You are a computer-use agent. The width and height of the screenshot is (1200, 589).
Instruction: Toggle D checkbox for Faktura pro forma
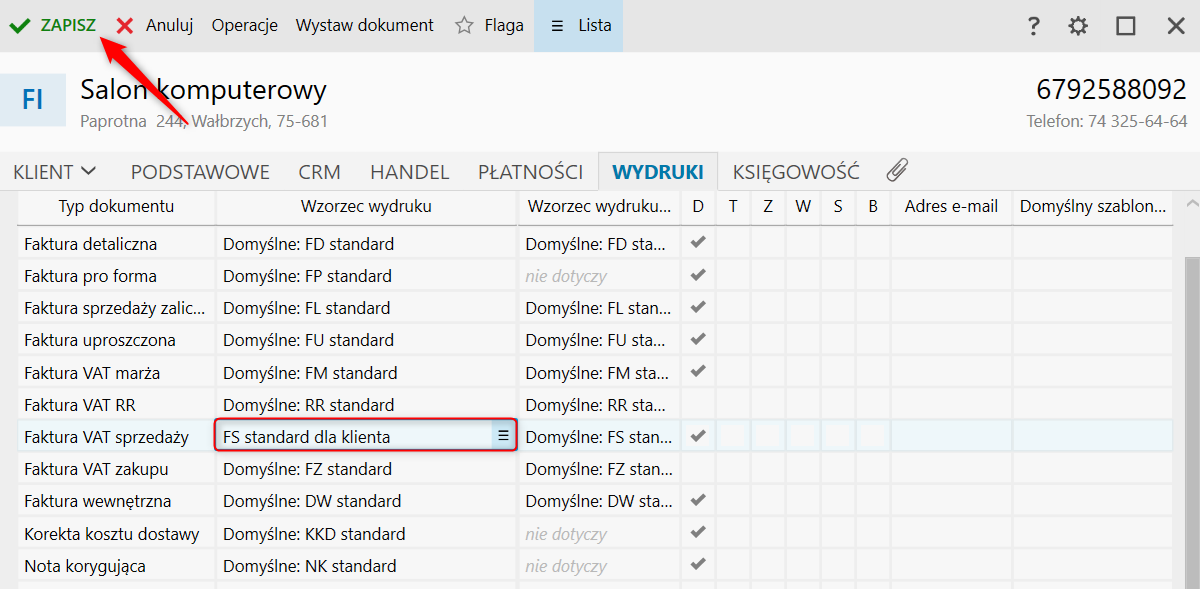click(698, 275)
